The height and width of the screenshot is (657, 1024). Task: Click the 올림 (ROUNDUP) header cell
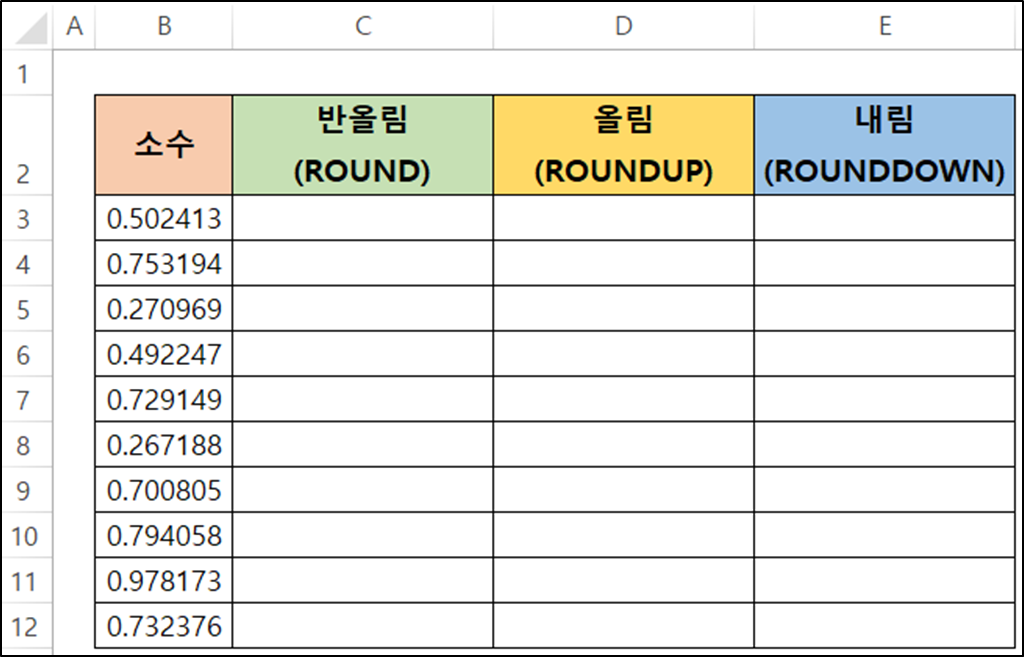tap(624, 145)
